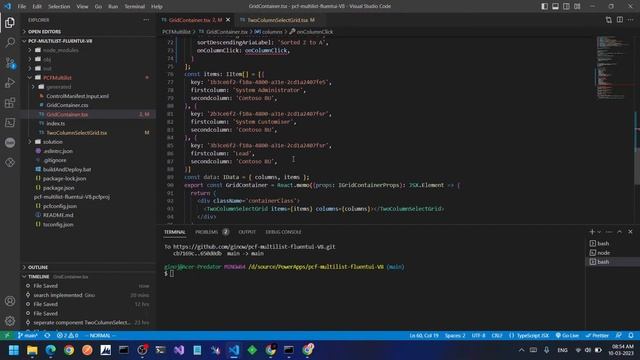Switch to the Debug Console panel tab

click(283, 232)
